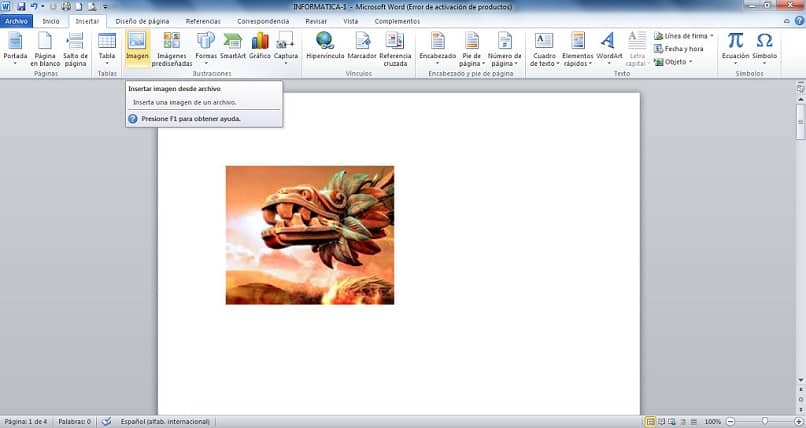Switch to the Diseño de página tab

tap(142, 21)
